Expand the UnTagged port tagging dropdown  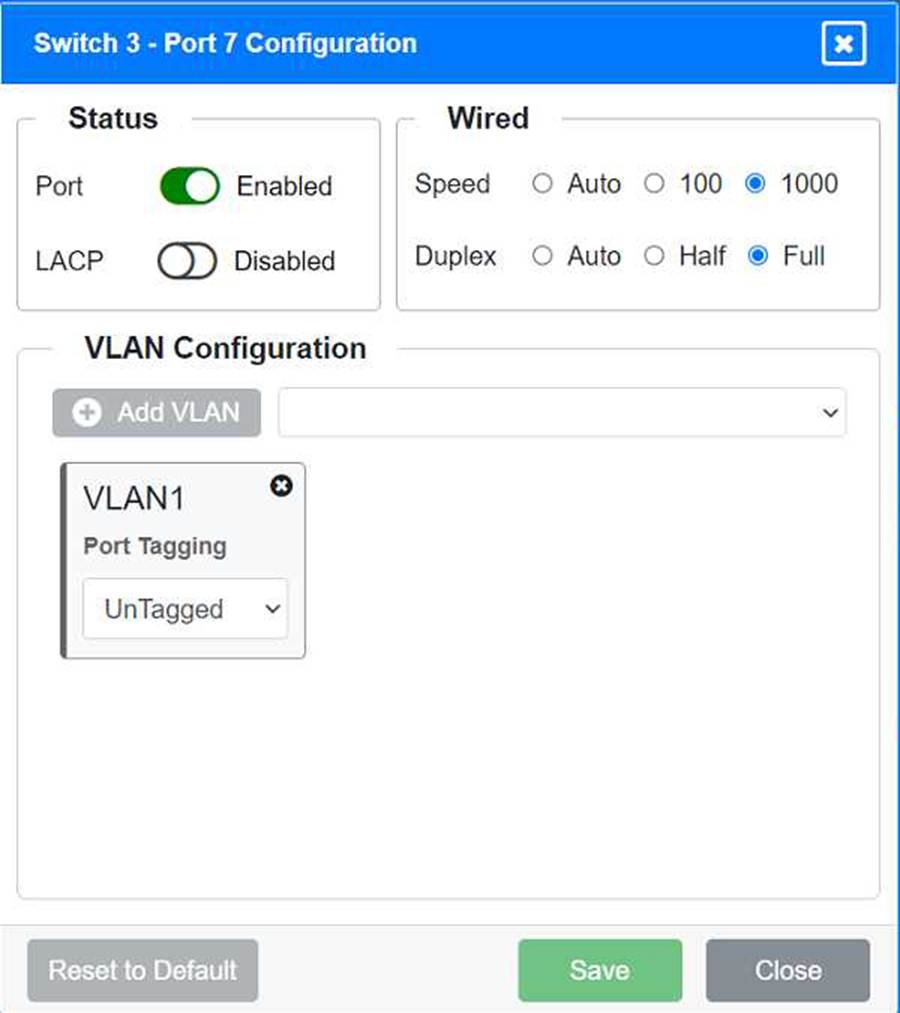pyautogui.click(x=185, y=609)
